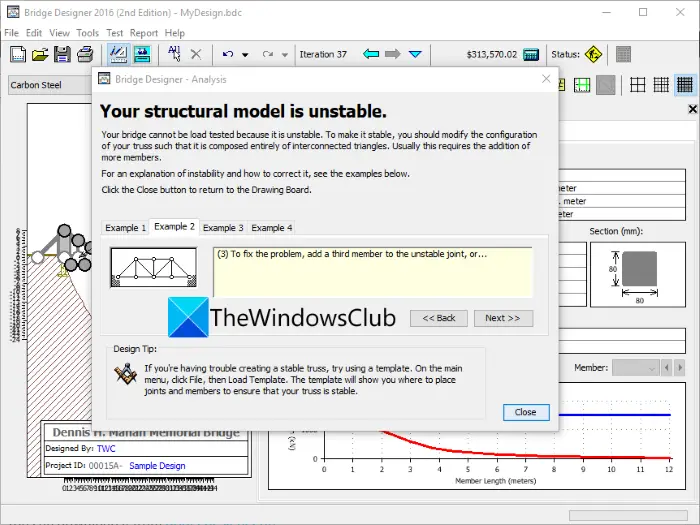Open the Help menu
The image size is (700, 525).
tap(175, 33)
